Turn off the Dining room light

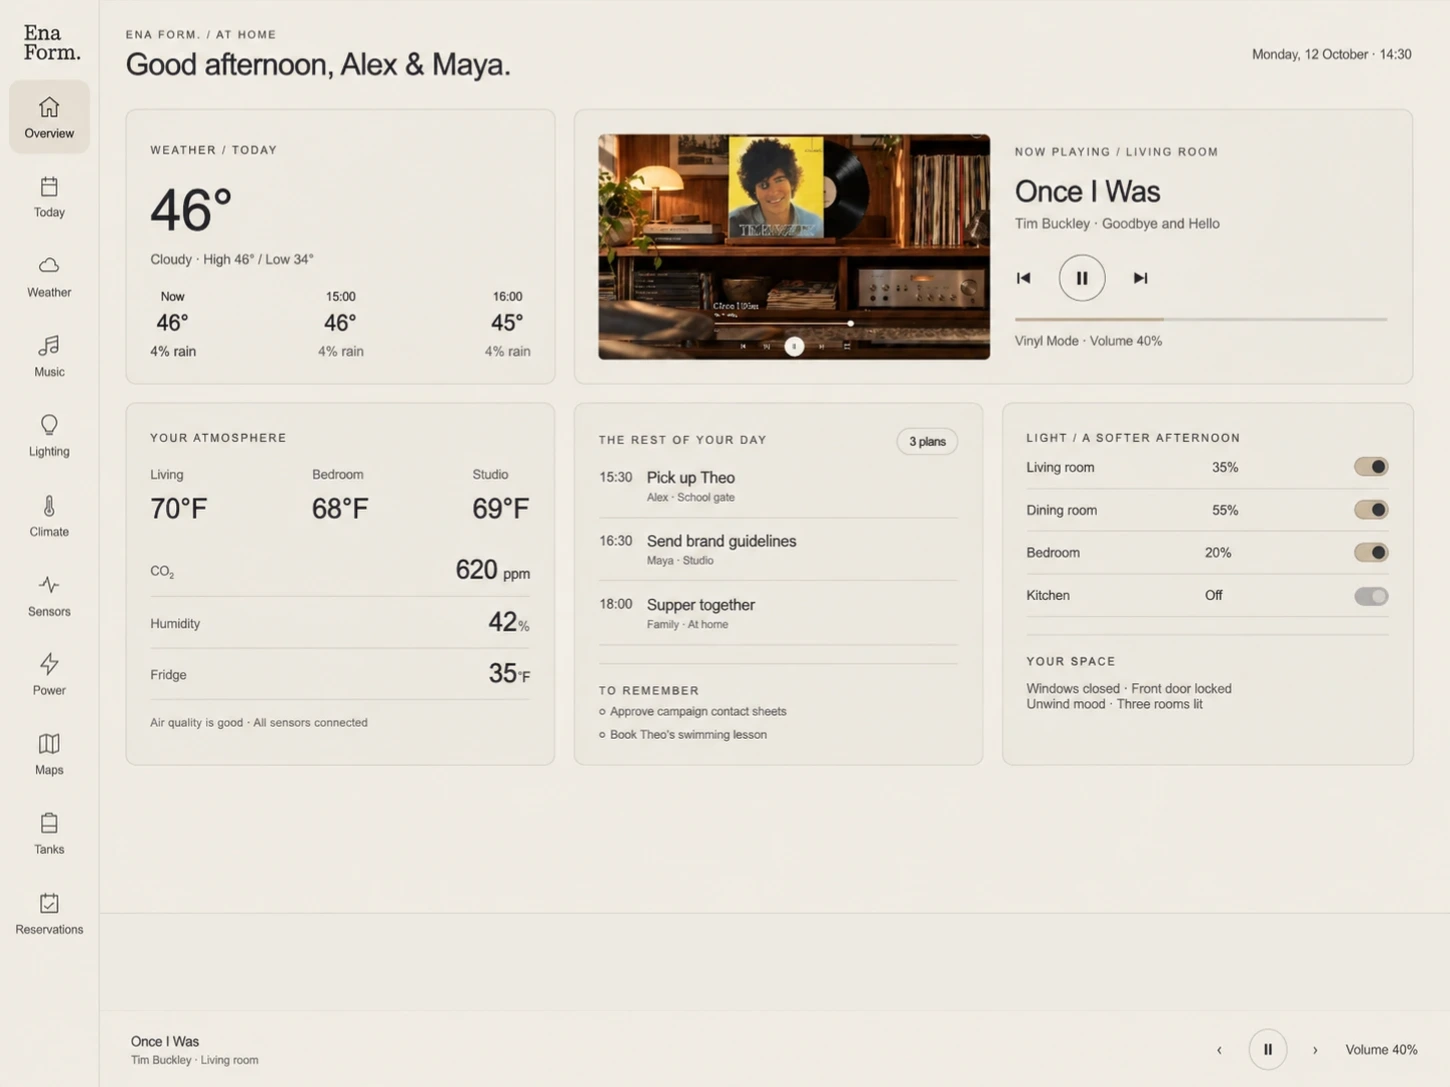[x=1371, y=510]
